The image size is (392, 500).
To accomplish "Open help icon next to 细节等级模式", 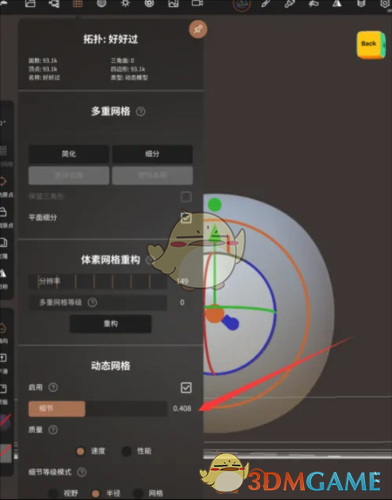I will tap(82, 472).
